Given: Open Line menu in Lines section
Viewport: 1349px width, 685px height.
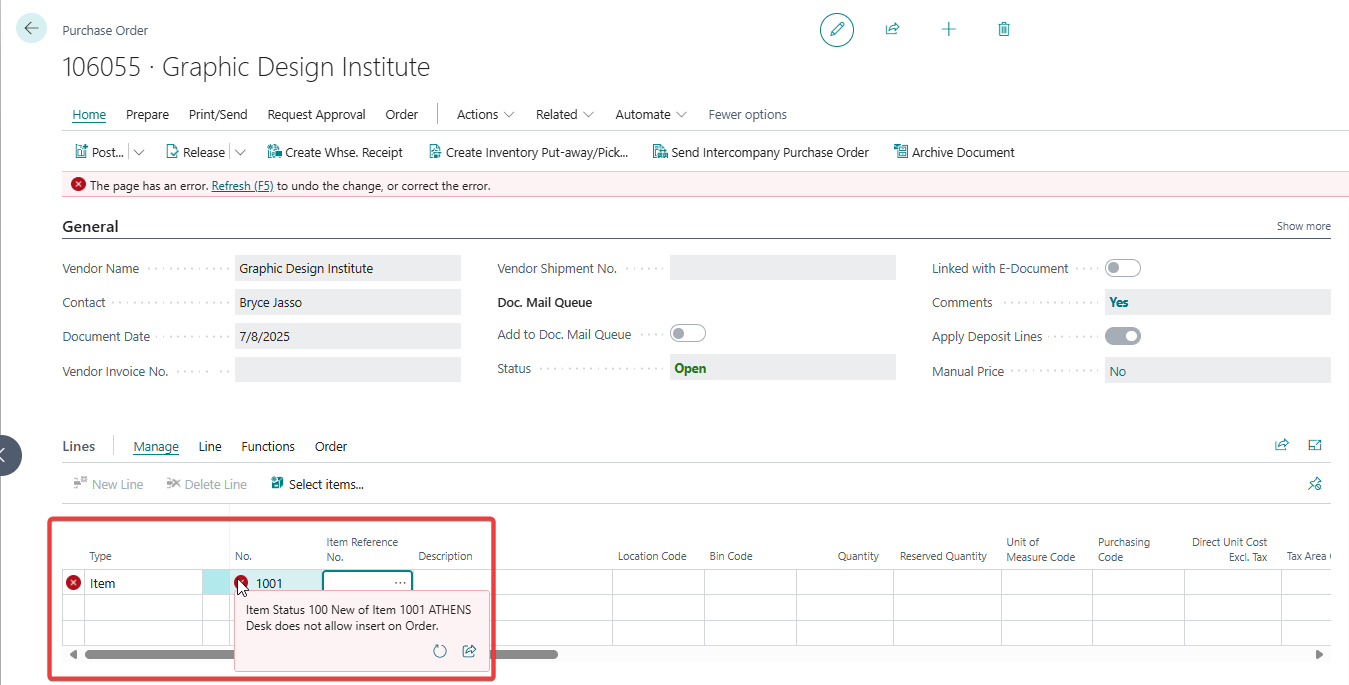Looking at the screenshot, I should point(210,446).
